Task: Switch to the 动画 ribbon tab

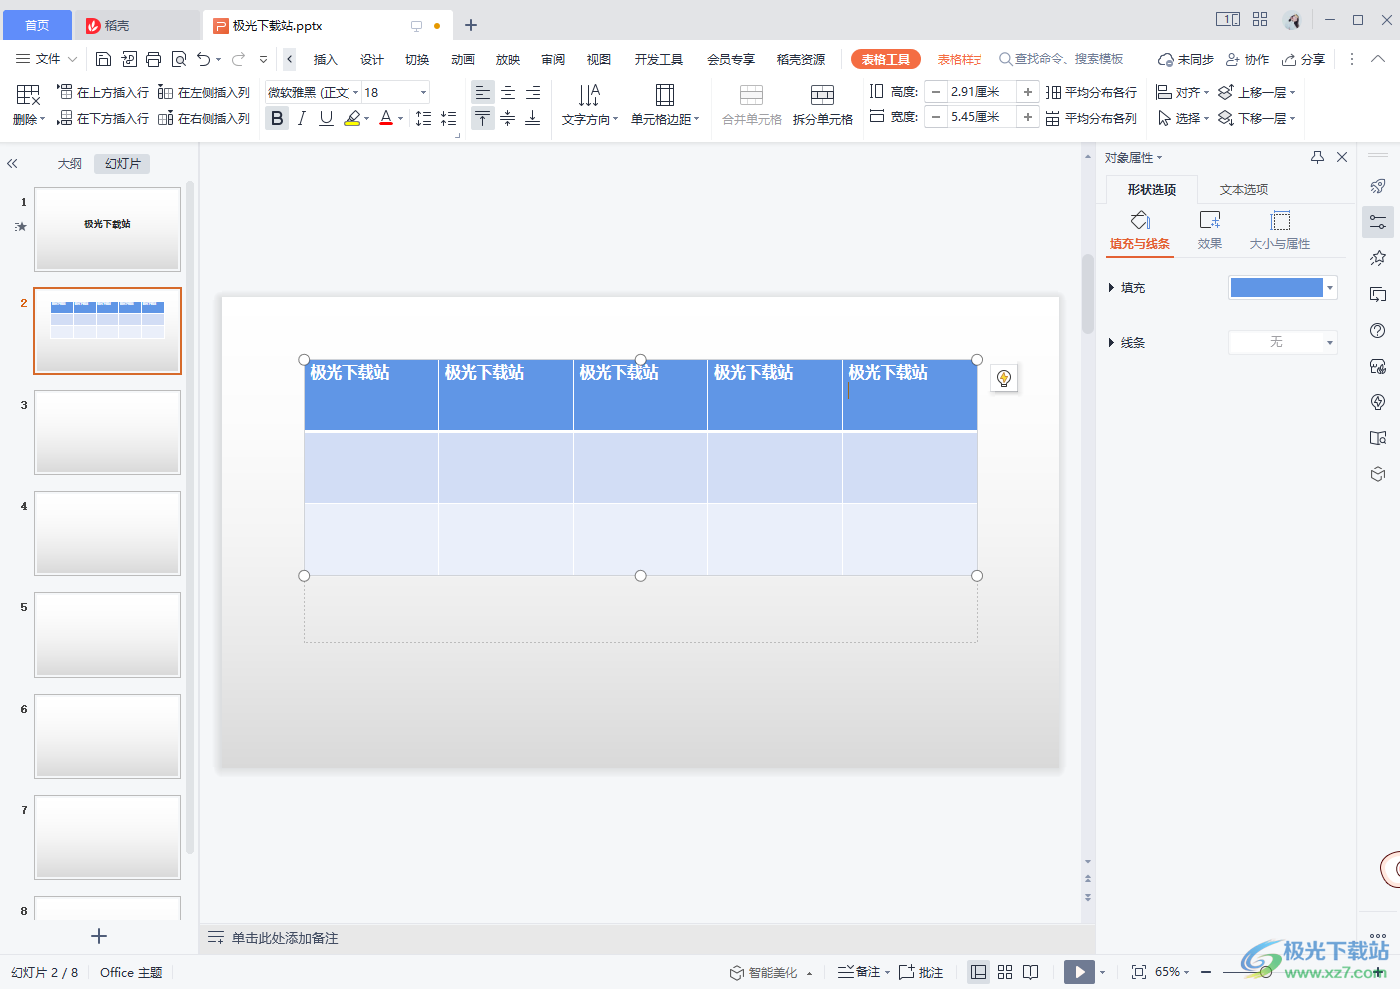Action: [x=462, y=59]
